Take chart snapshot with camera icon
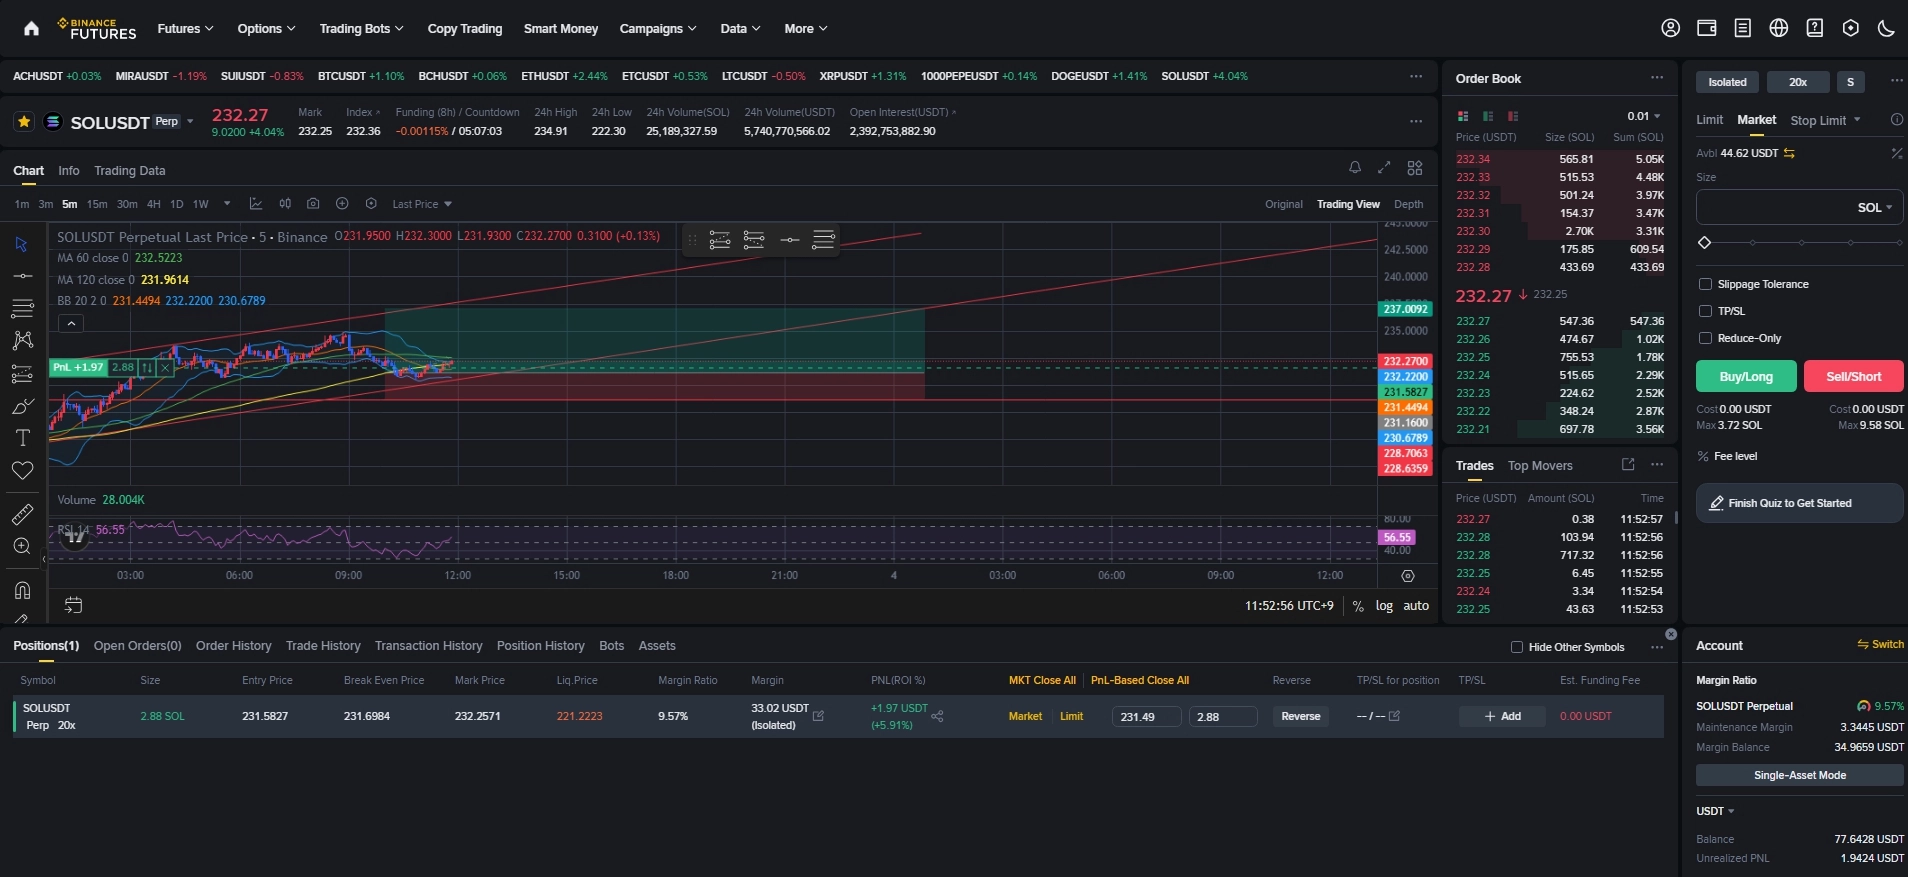The image size is (1908, 877). click(313, 204)
